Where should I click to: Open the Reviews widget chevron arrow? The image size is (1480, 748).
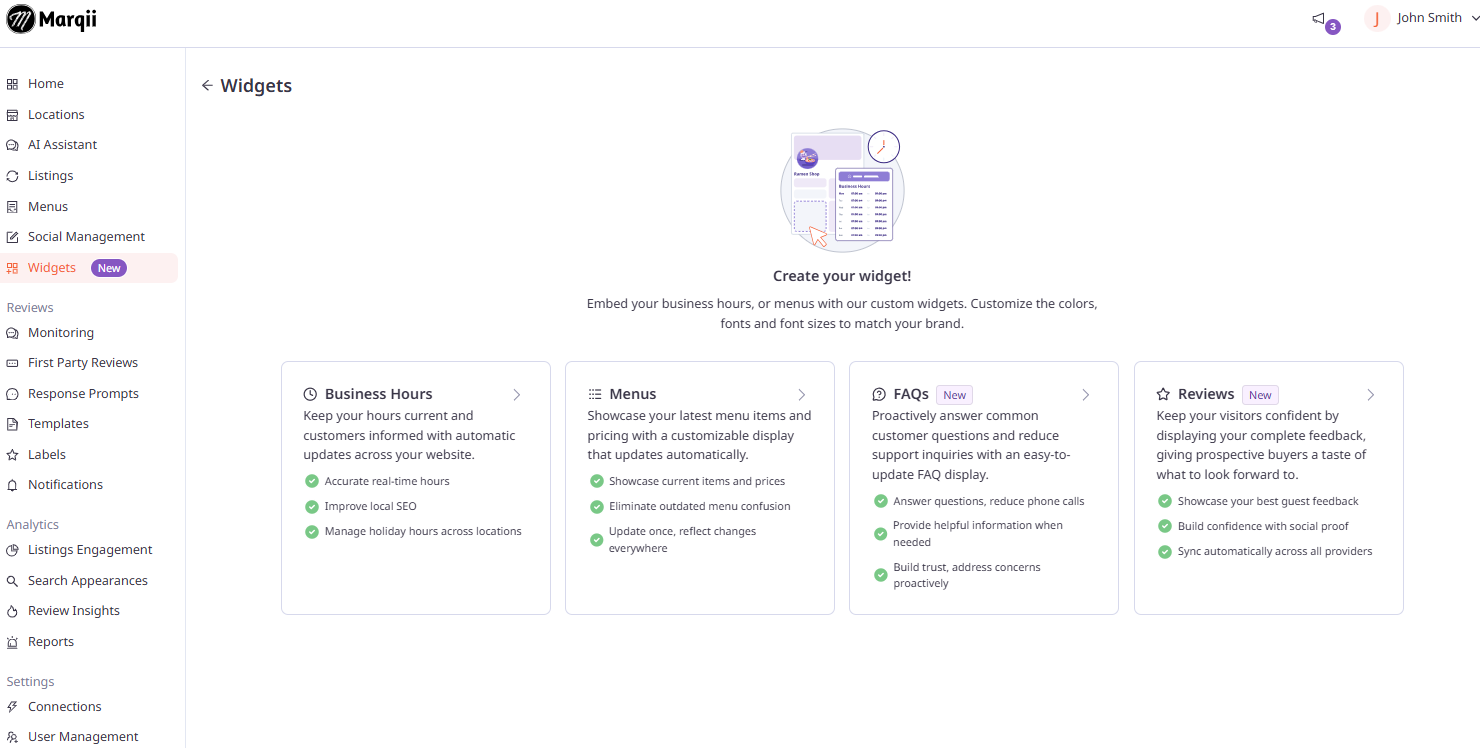tap(1371, 395)
